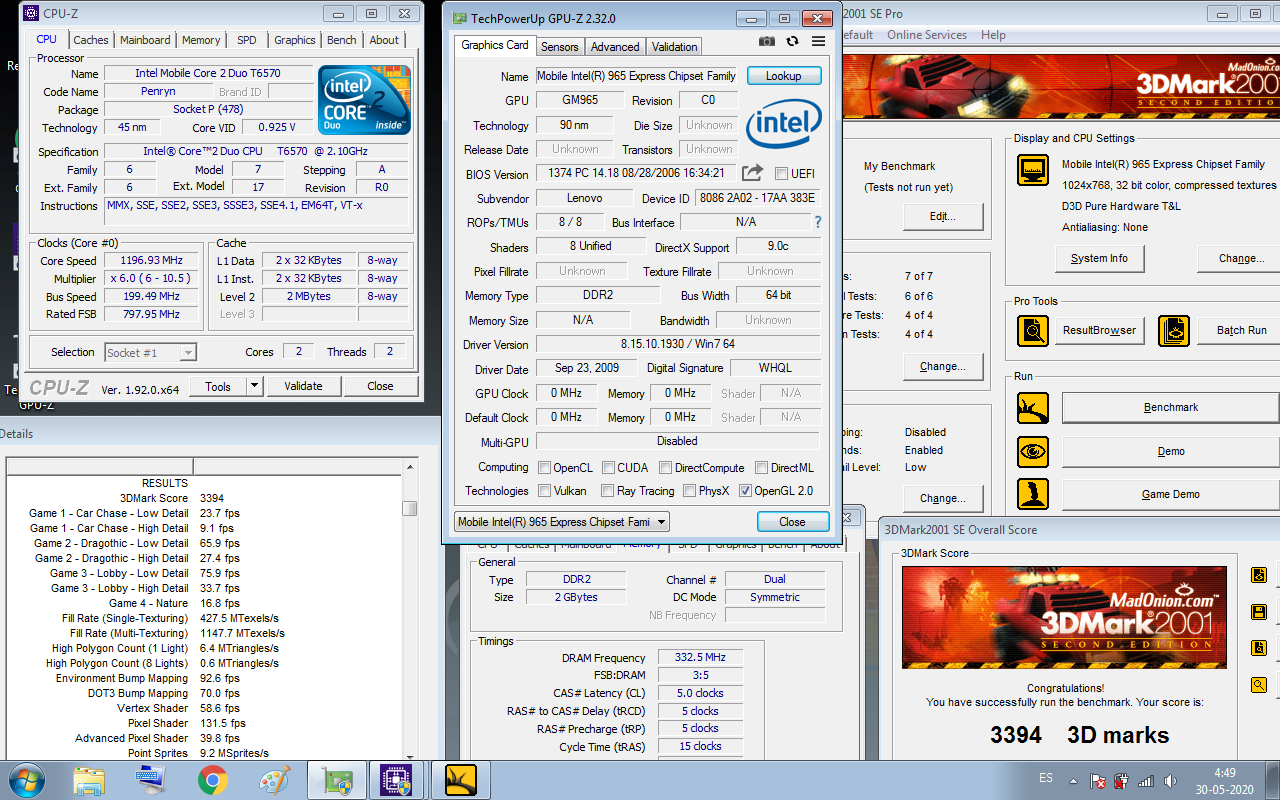Open File Explorer from the taskbar
Screen dimensions: 1280x800
click(89, 780)
